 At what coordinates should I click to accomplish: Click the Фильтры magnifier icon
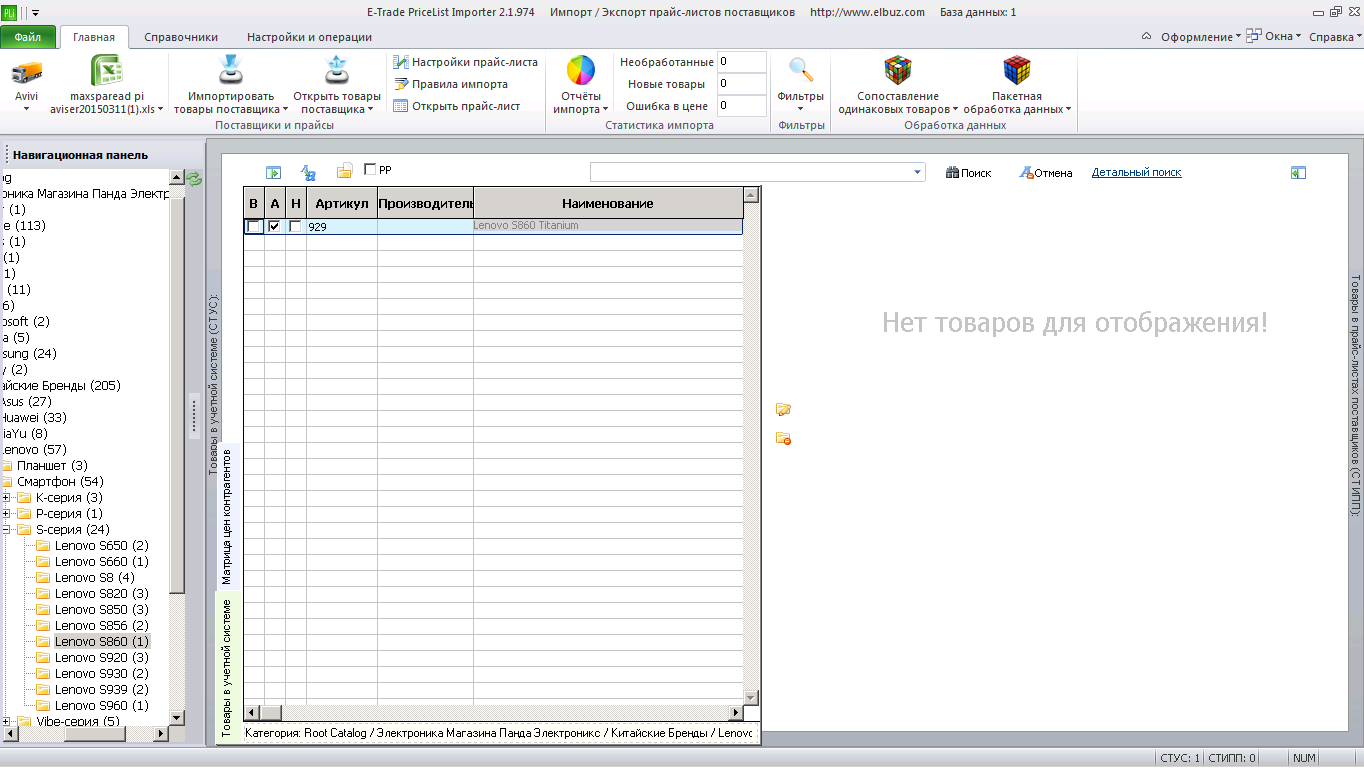pyautogui.click(x=800, y=70)
